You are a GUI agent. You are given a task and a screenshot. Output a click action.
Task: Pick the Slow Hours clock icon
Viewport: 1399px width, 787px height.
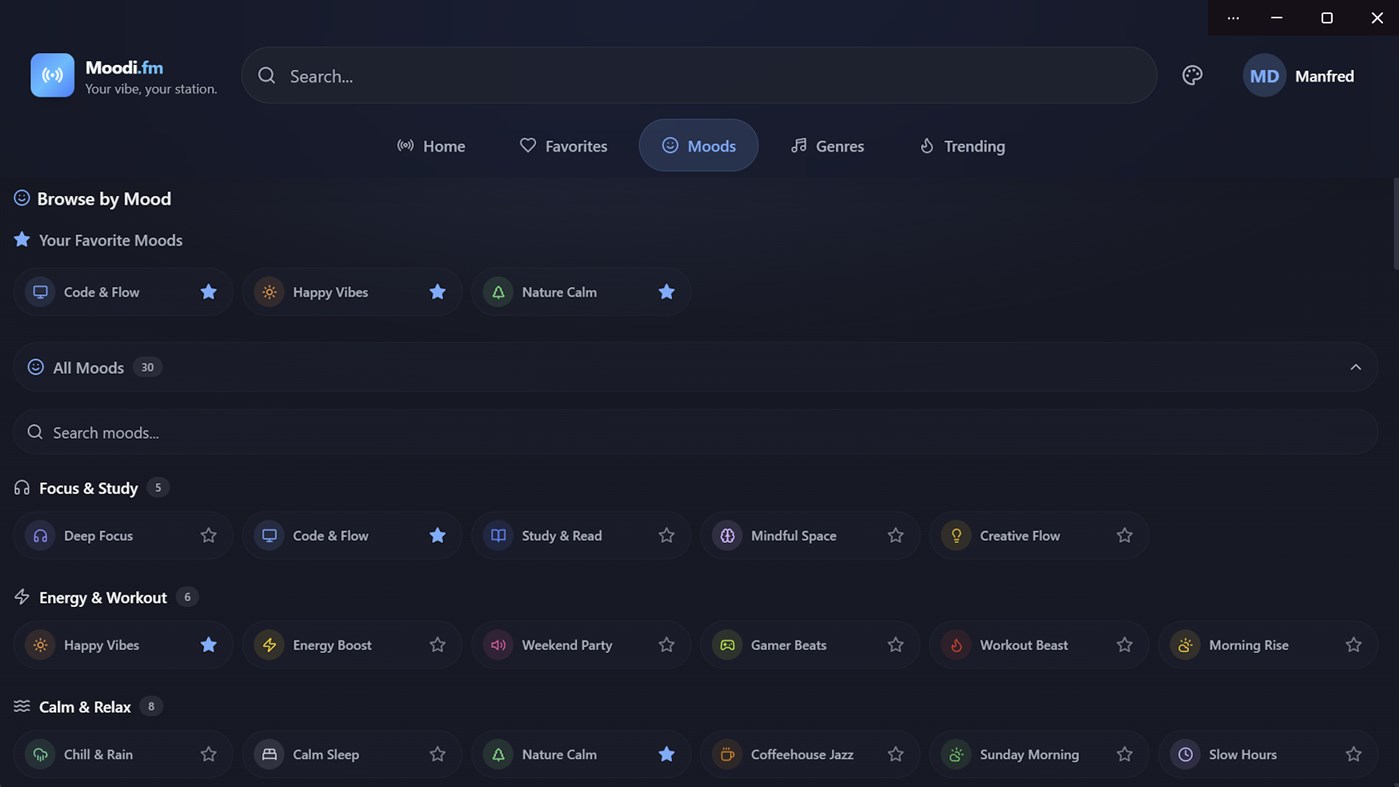(x=1185, y=754)
